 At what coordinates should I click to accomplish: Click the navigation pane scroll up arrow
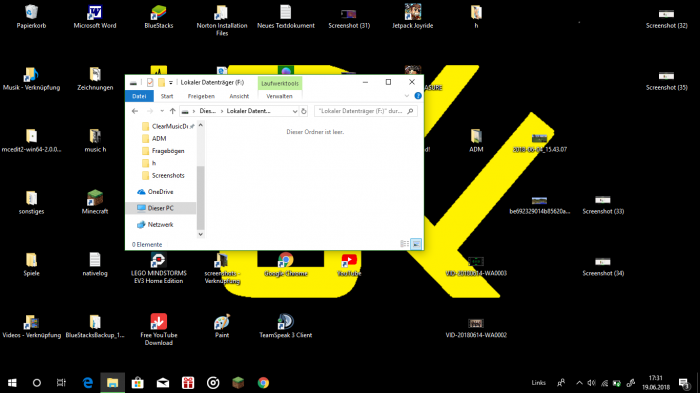click(200, 125)
